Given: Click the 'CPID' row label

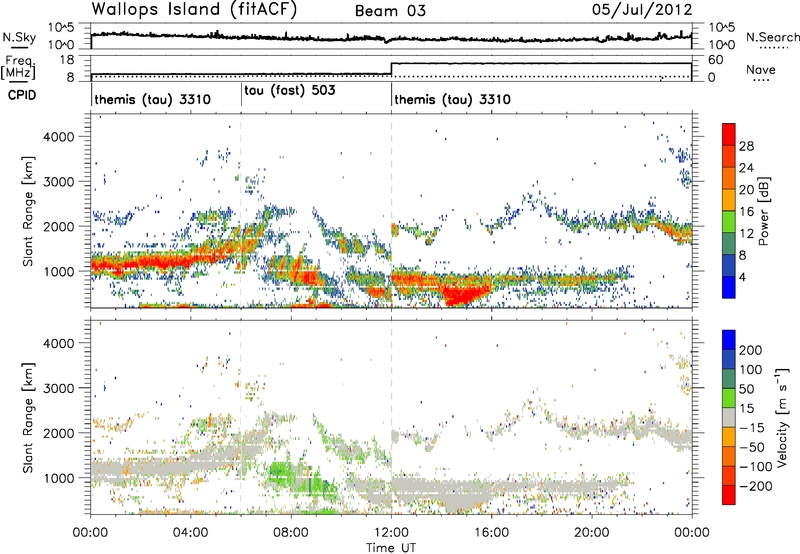Looking at the screenshot, I should click(x=22, y=95).
